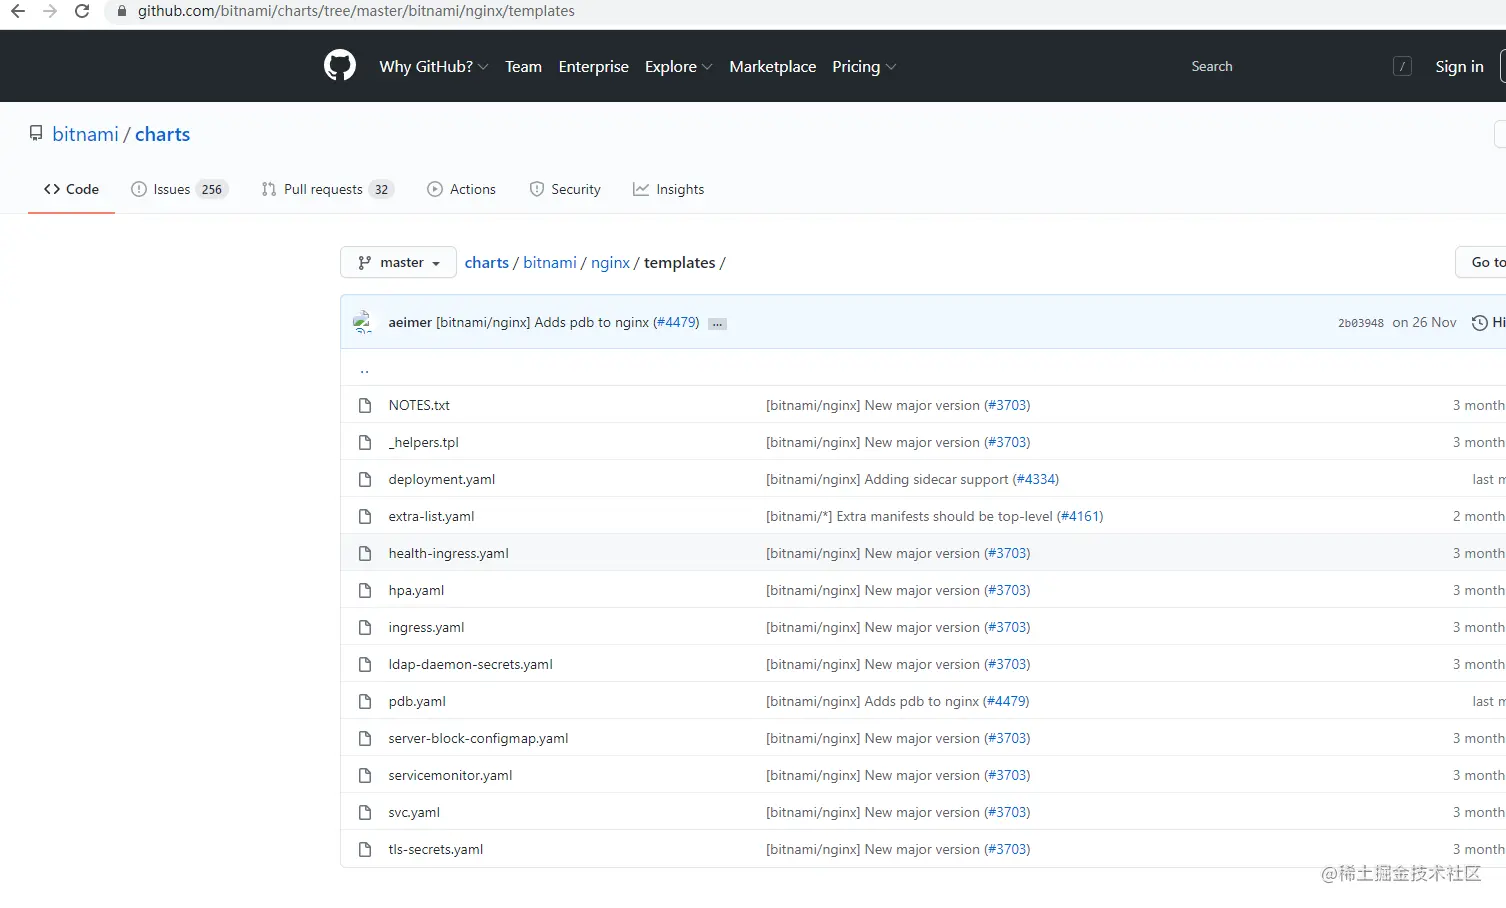Click file icon next to _helpers.tpl
The width and height of the screenshot is (1506, 908).
click(365, 442)
